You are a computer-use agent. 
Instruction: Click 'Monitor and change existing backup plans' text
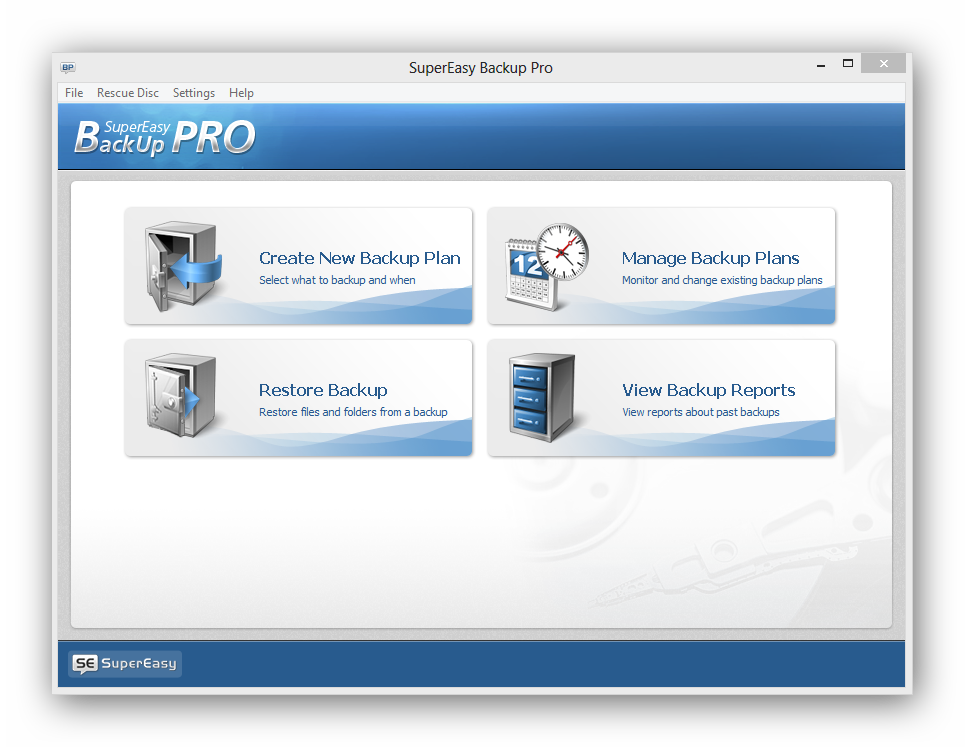coord(722,280)
